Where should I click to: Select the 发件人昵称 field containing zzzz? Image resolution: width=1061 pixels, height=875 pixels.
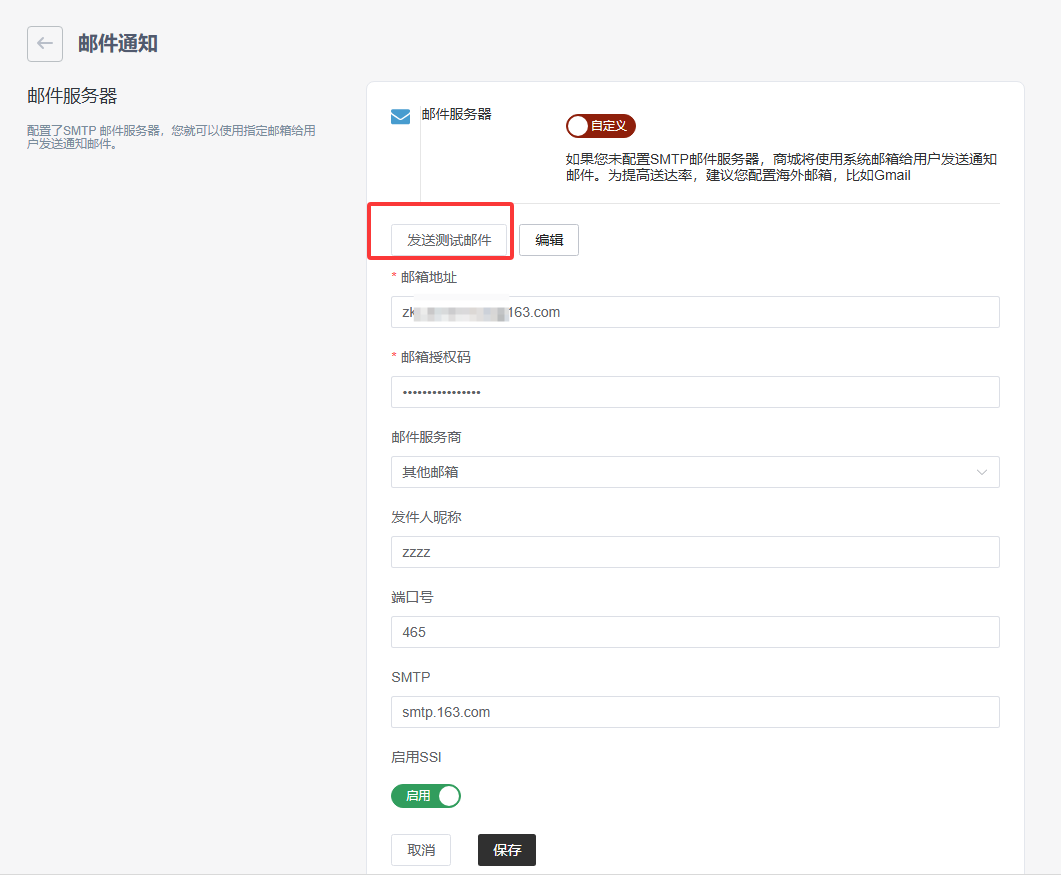click(x=694, y=552)
